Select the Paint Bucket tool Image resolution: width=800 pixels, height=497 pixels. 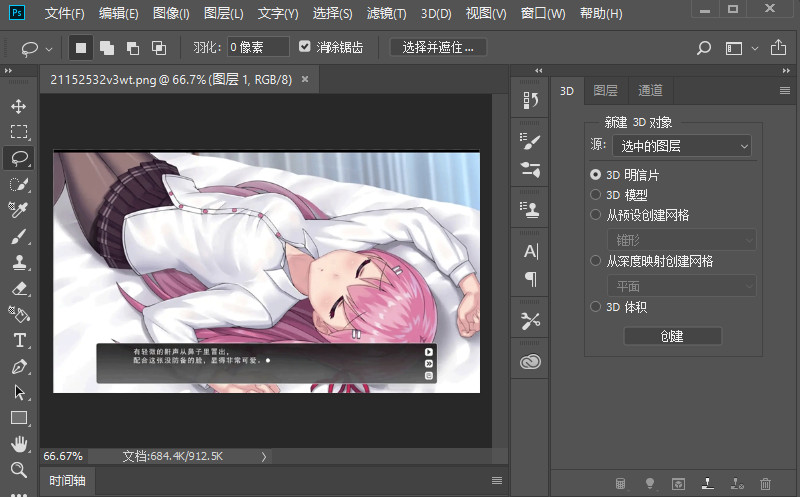(19, 314)
